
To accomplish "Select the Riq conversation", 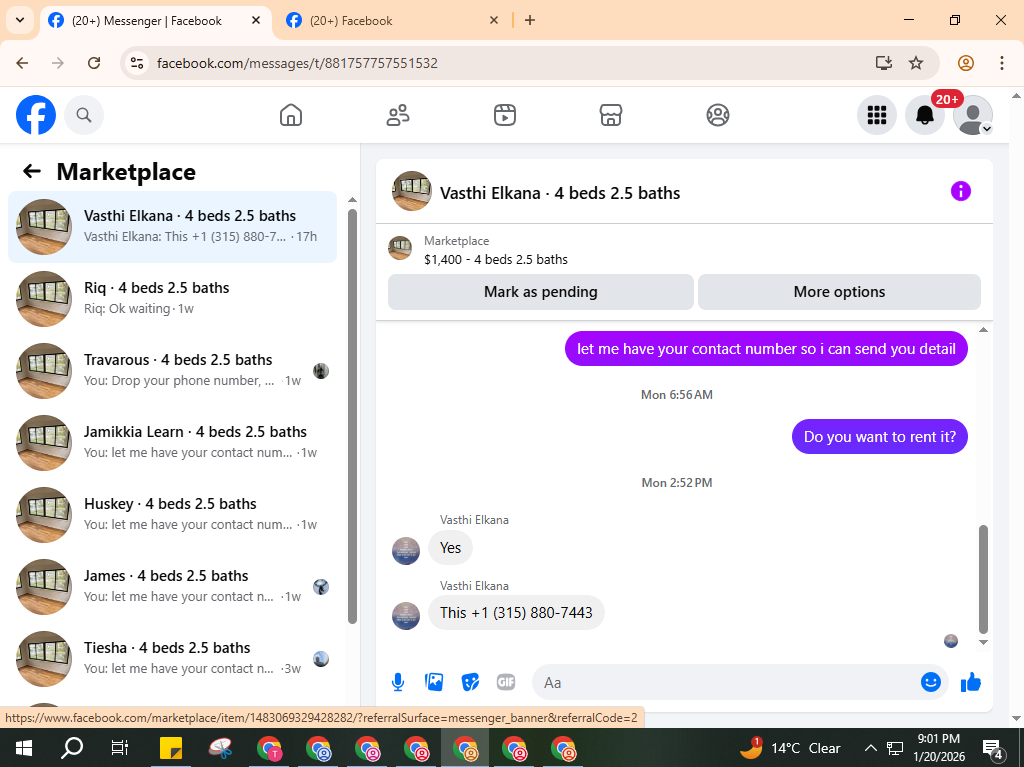I will [x=172, y=299].
